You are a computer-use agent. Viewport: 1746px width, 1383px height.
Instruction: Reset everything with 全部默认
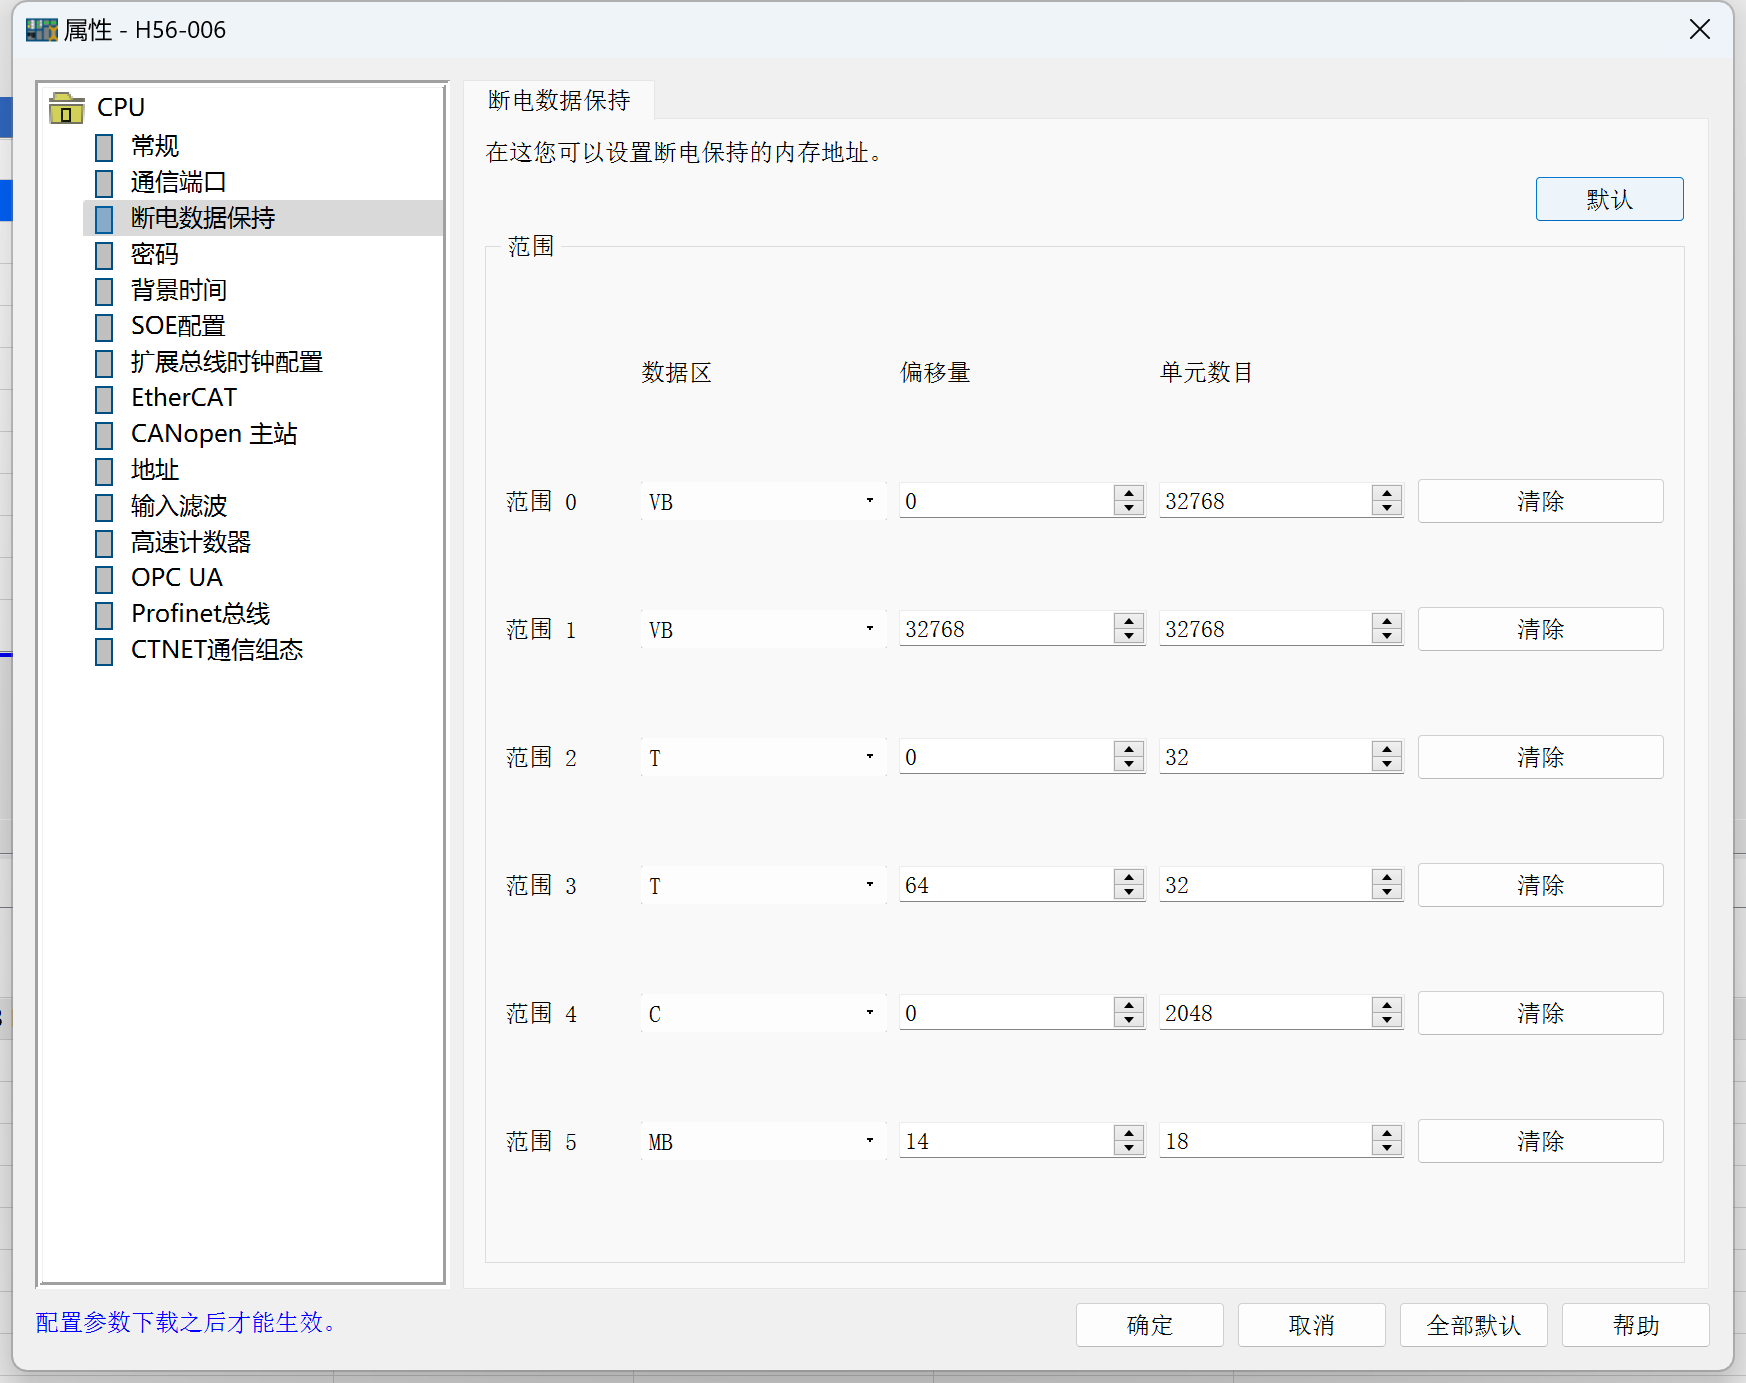pyautogui.click(x=1473, y=1325)
